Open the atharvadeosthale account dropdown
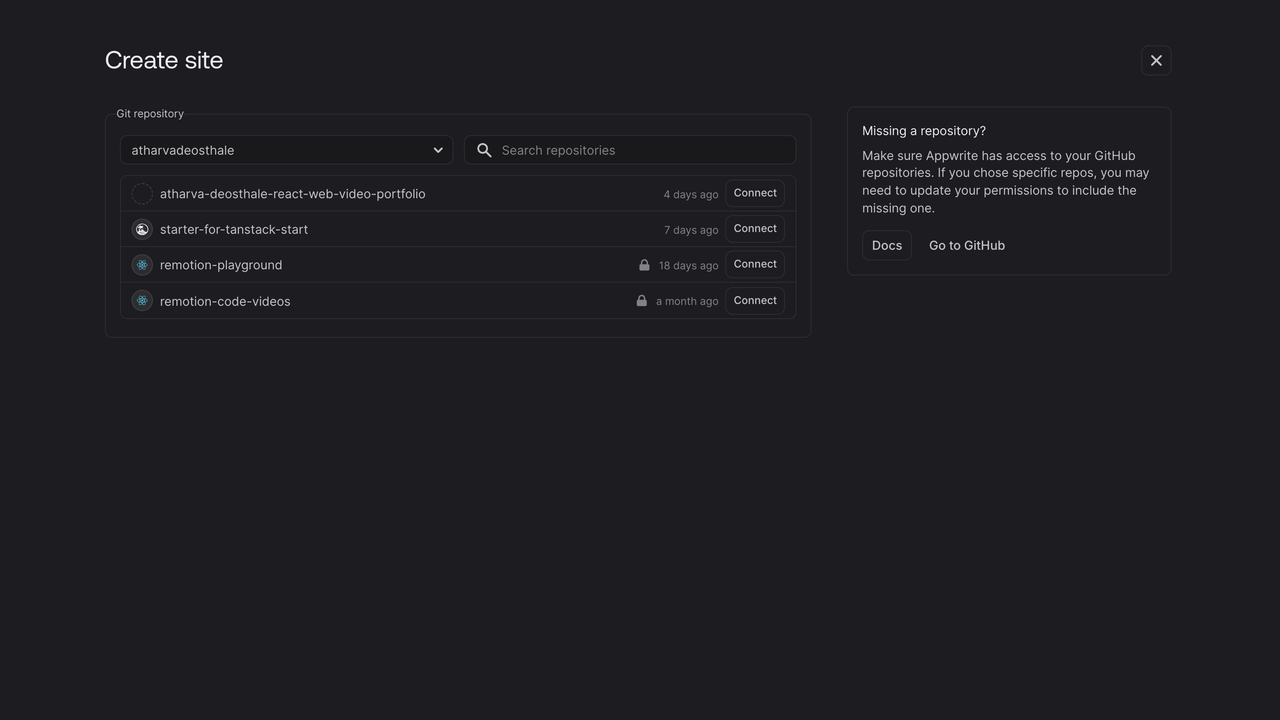Screen dimensions: 1280x720 [285, 149]
